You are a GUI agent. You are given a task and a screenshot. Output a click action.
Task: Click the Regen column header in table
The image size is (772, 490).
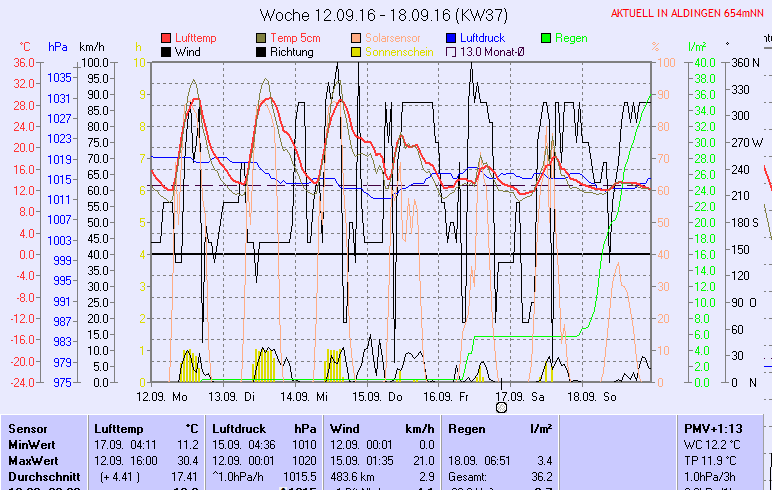point(468,428)
